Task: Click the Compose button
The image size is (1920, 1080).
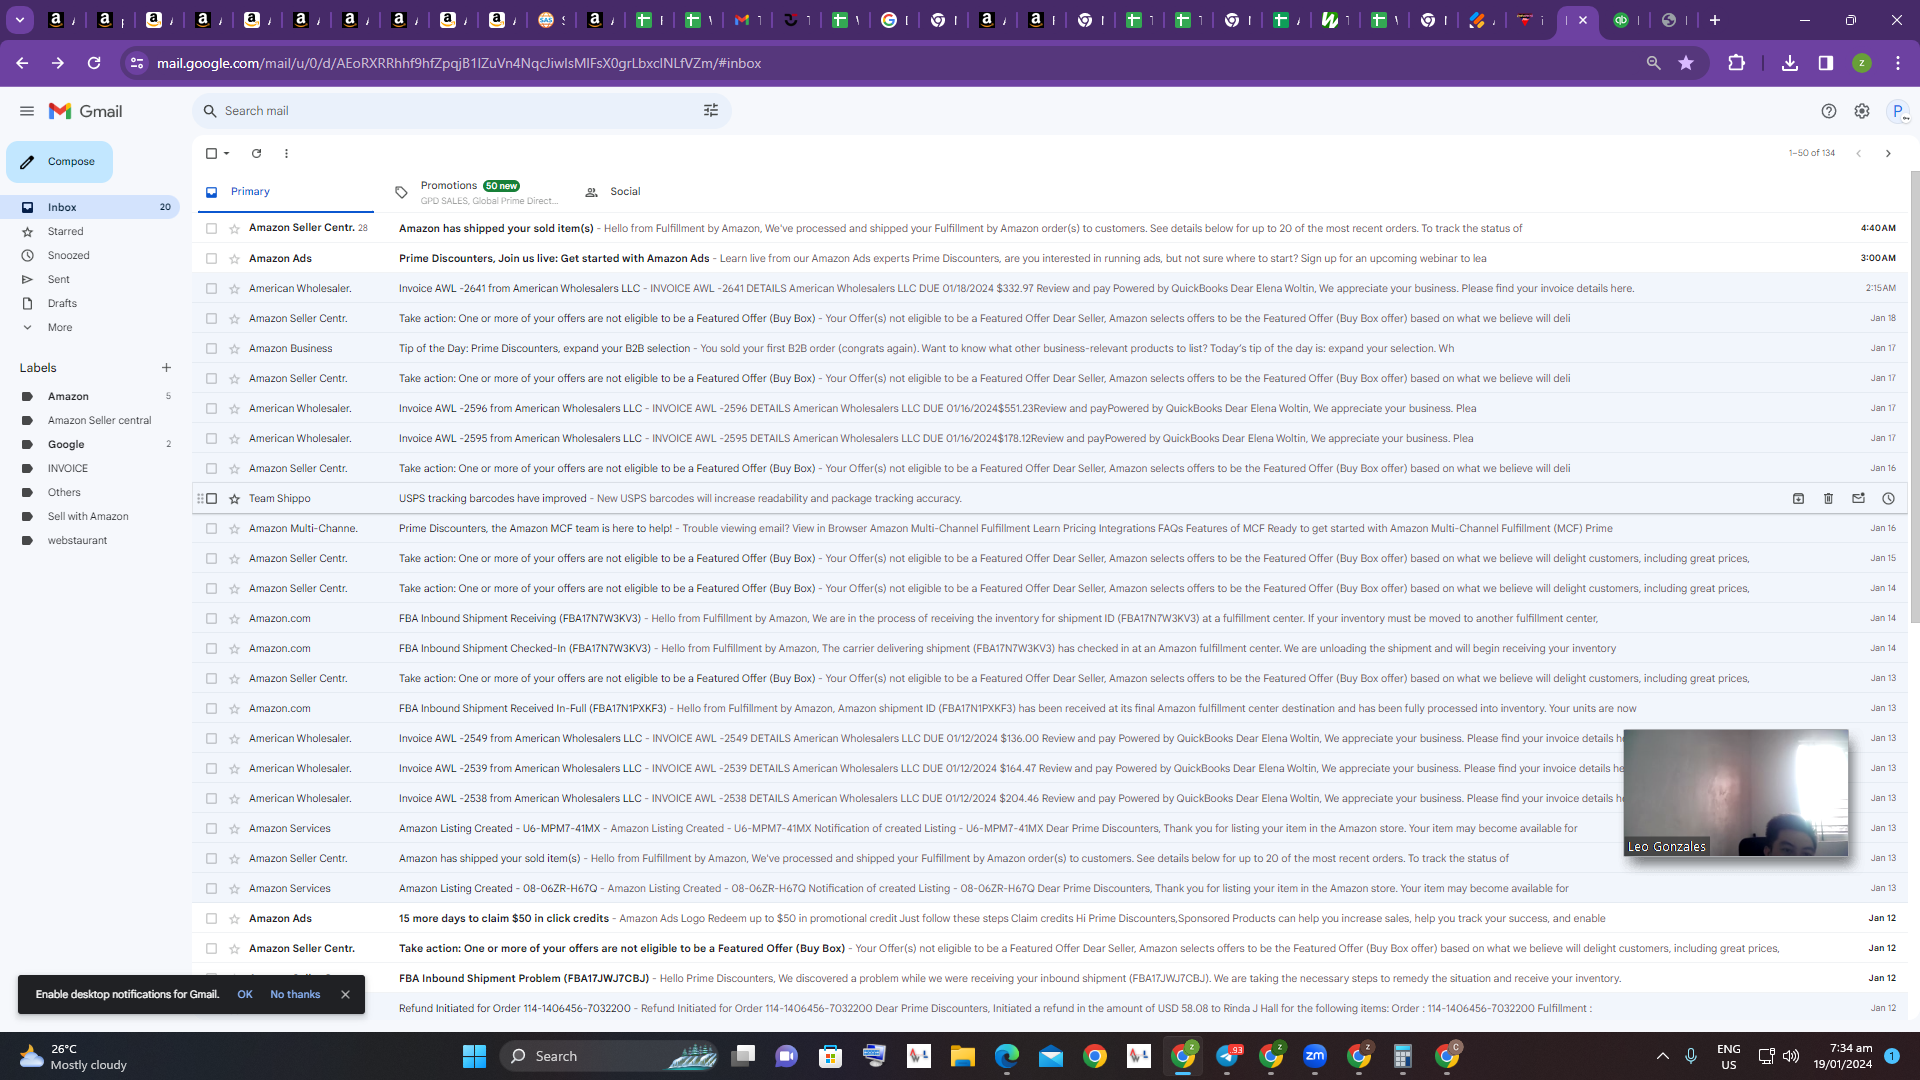Action: [x=59, y=162]
